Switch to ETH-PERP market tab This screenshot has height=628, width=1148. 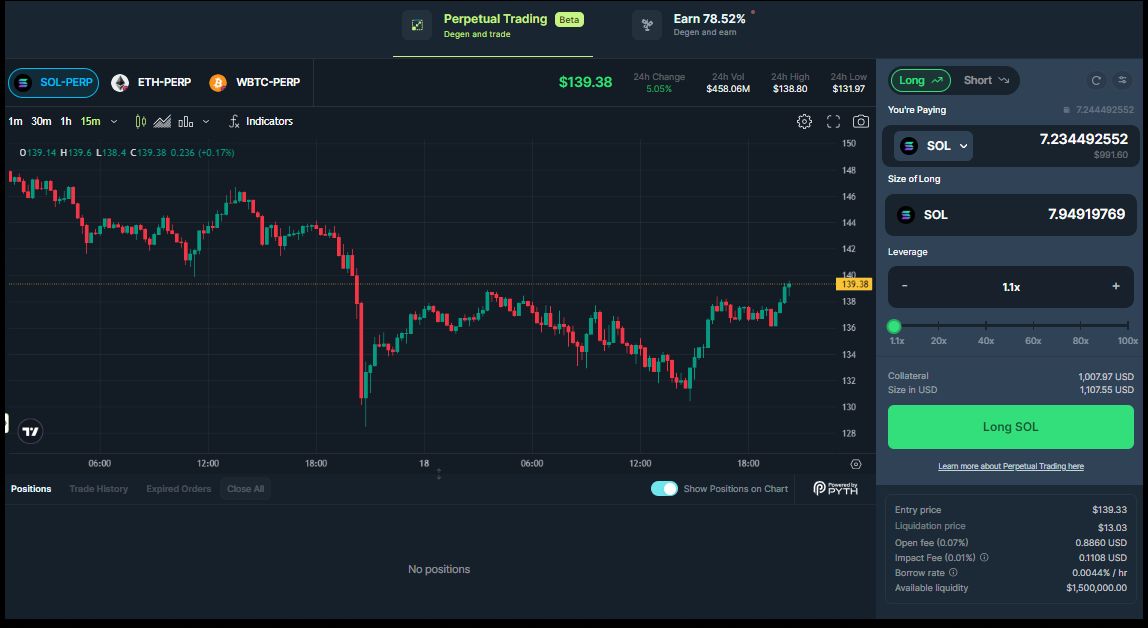tap(152, 82)
